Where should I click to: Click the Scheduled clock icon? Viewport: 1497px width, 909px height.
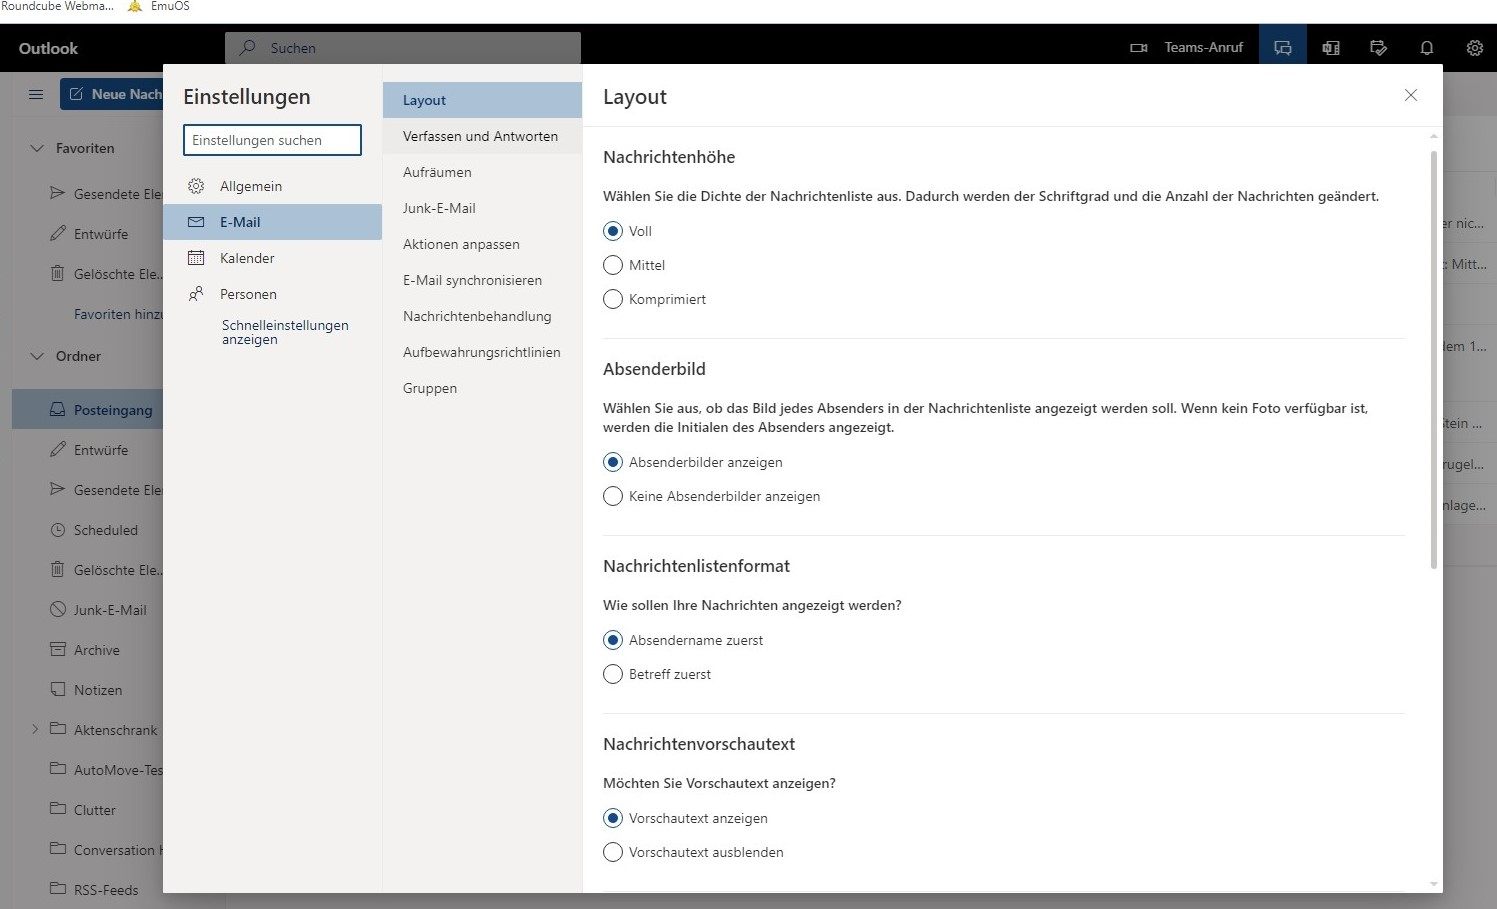point(58,530)
